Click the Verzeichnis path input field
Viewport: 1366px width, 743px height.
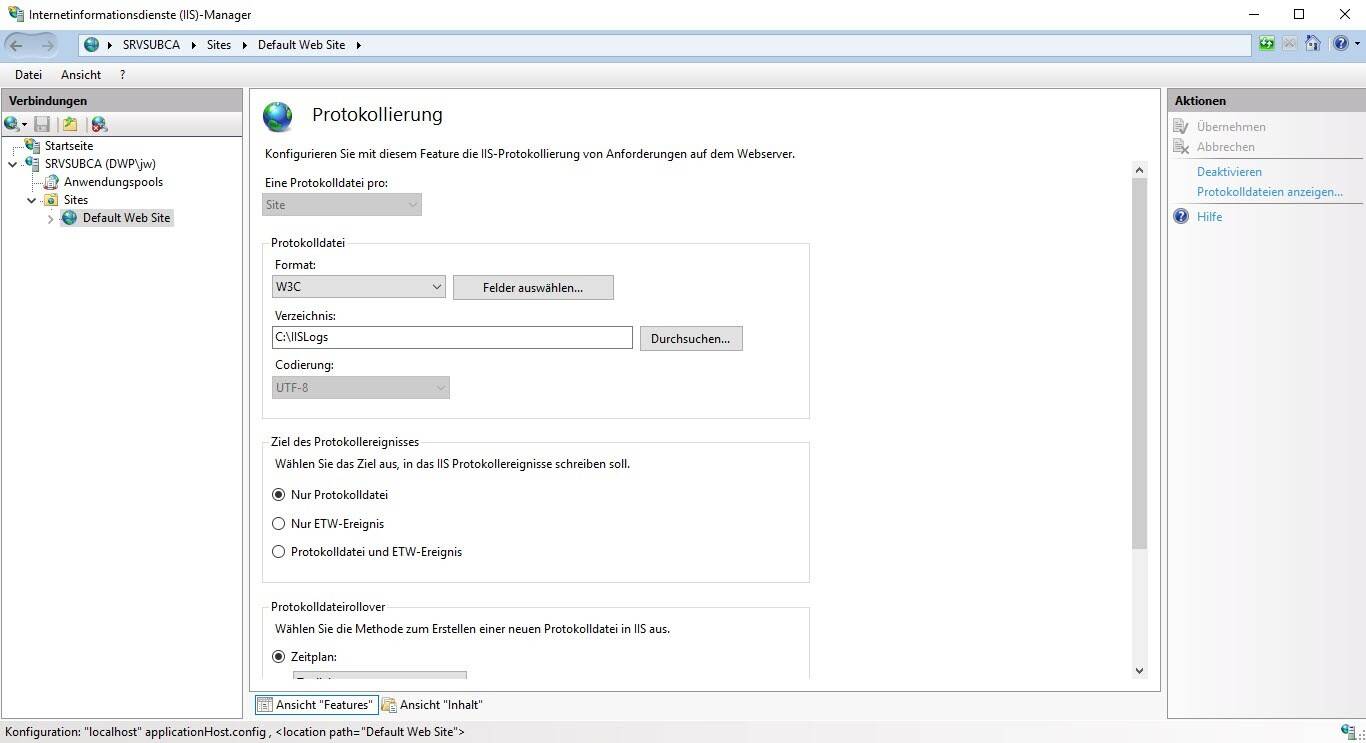(x=452, y=338)
